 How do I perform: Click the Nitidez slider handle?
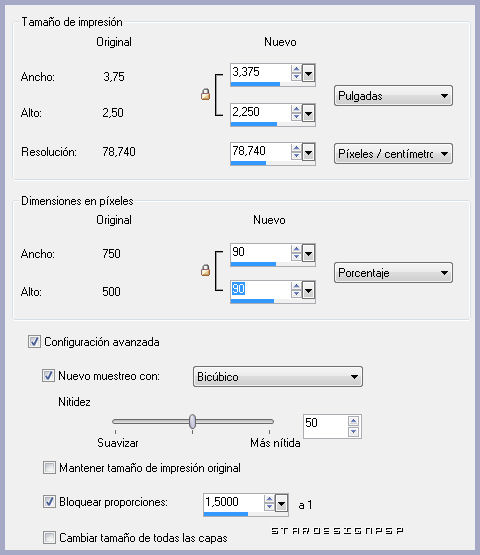coord(192,422)
